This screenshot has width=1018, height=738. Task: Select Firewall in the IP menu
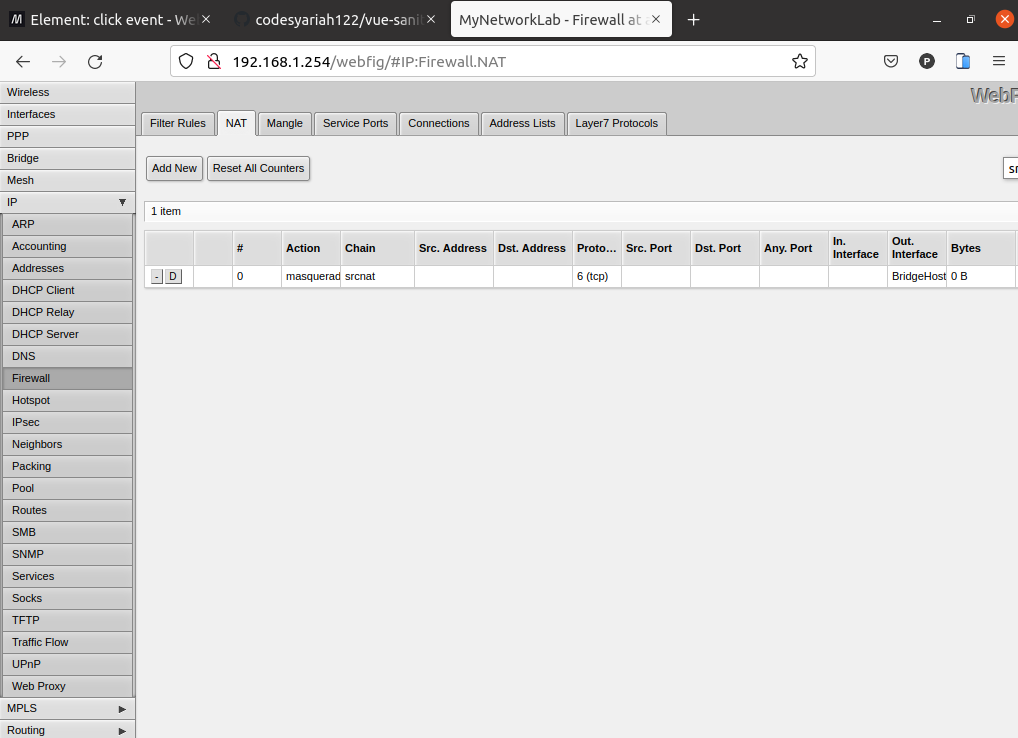68,378
